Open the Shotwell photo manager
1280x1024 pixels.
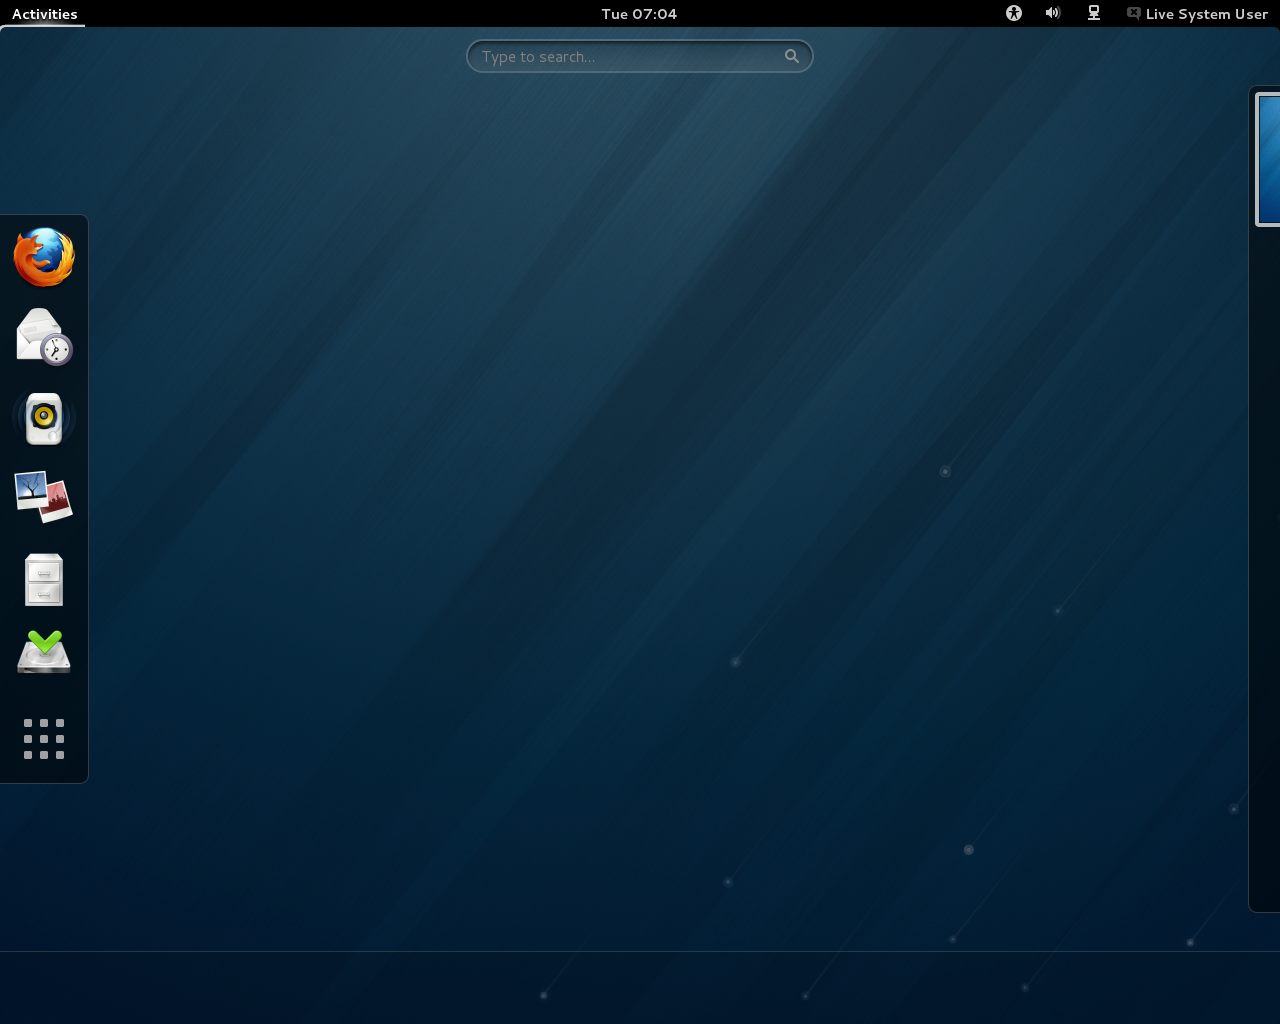point(43,497)
